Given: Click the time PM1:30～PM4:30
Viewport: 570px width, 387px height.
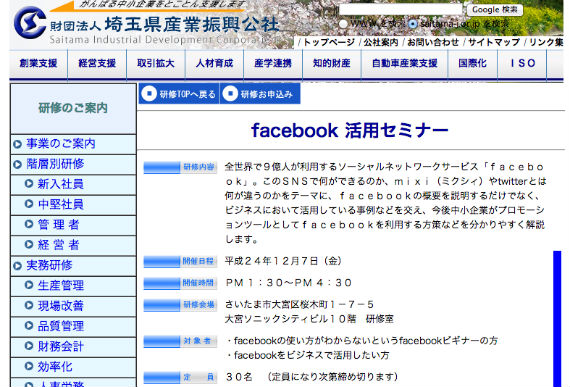Looking at the screenshot, I should click(289, 283).
